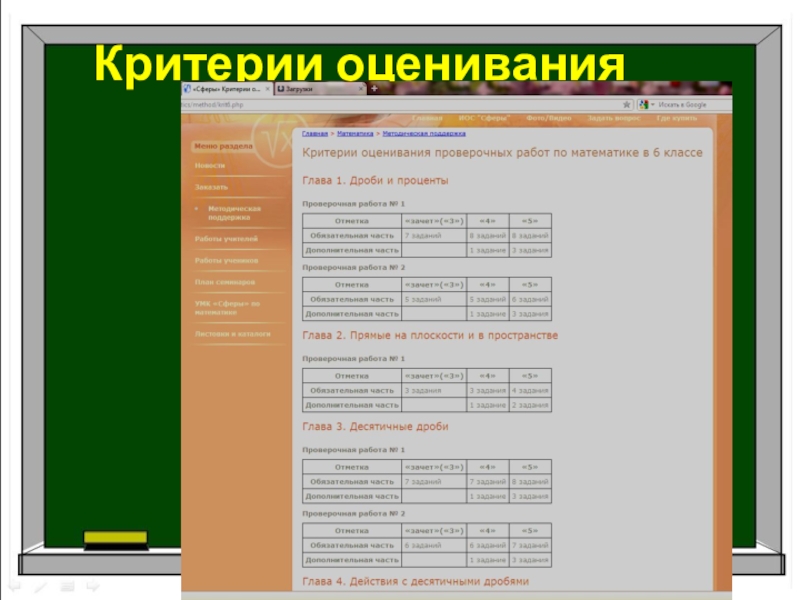This screenshot has height=600, width=800.
Task: Switch to the «Сферы» Критерии tab
Action: [x=228, y=89]
